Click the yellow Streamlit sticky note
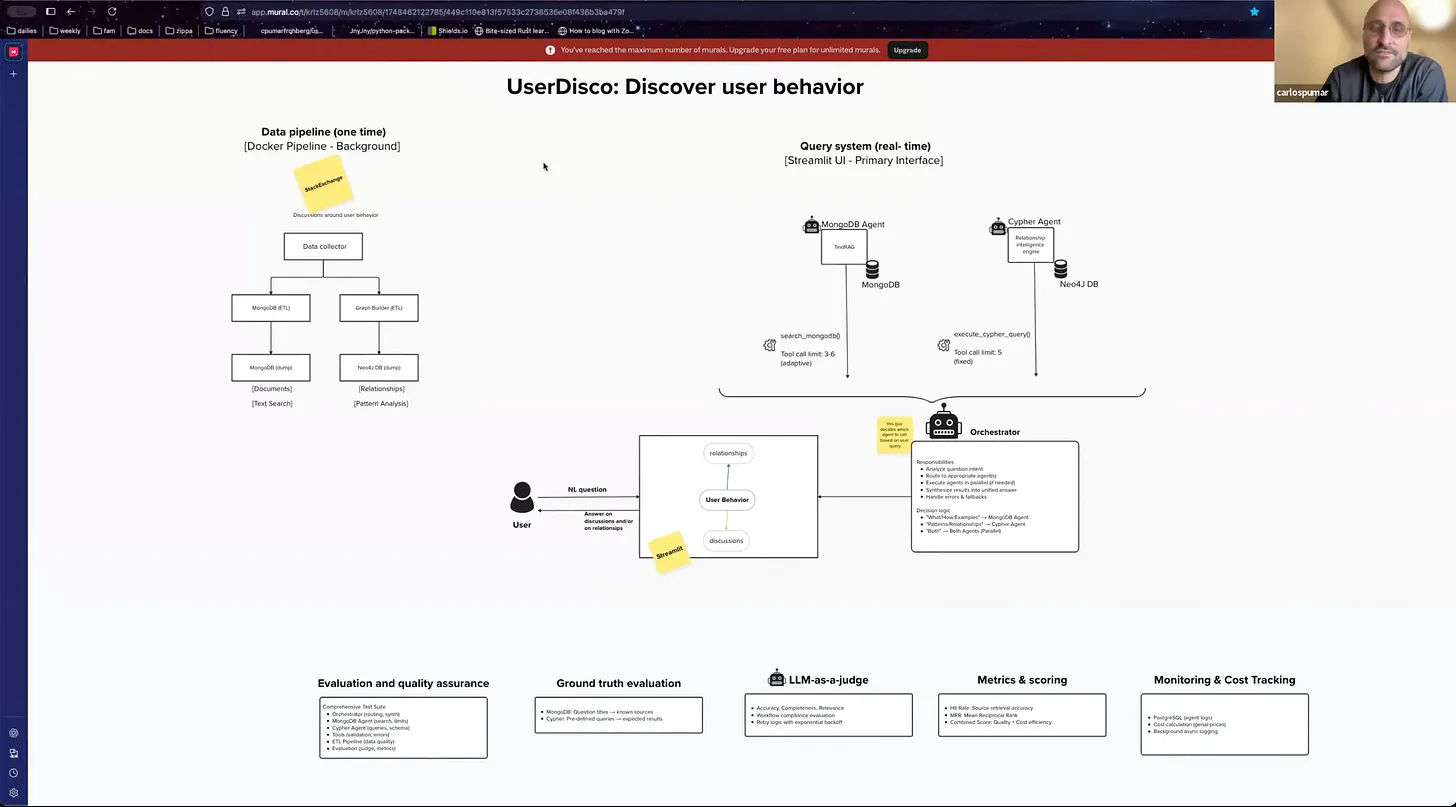Viewport: 1456px width, 807px height. (x=669, y=552)
